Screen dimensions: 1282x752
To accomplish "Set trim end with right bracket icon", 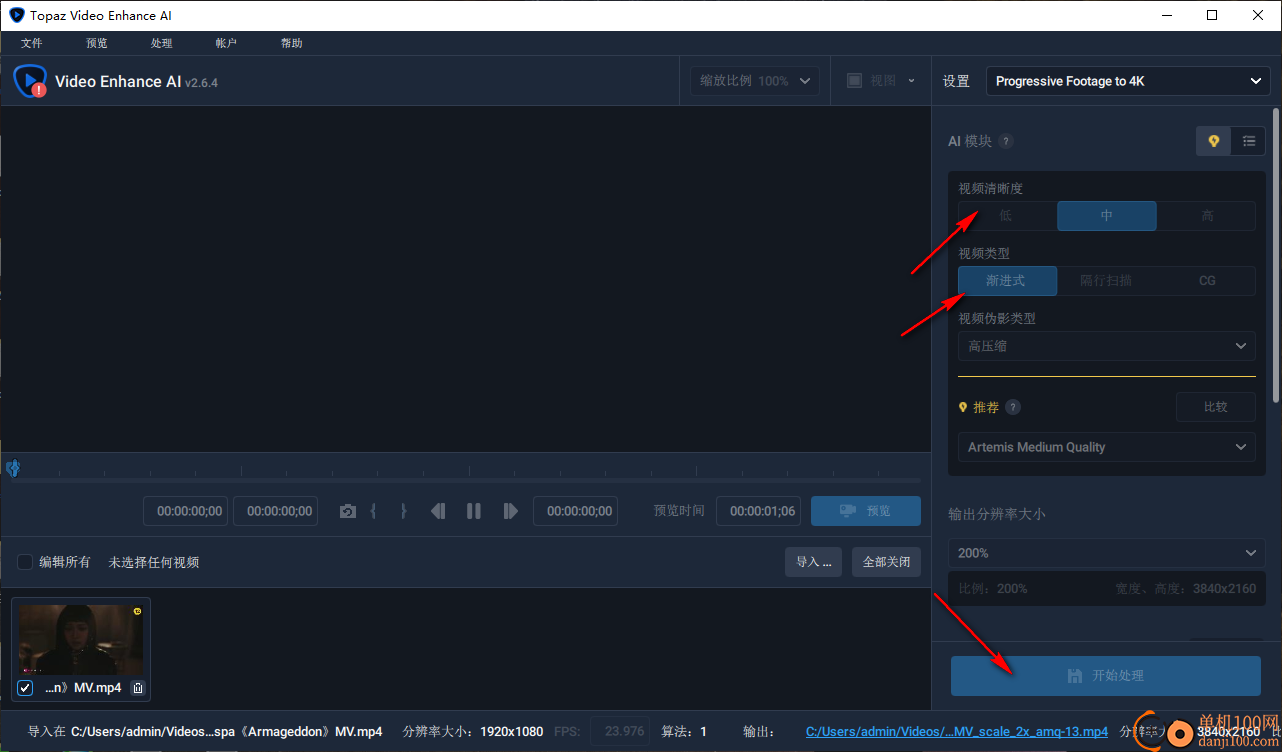I will (403, 511).
